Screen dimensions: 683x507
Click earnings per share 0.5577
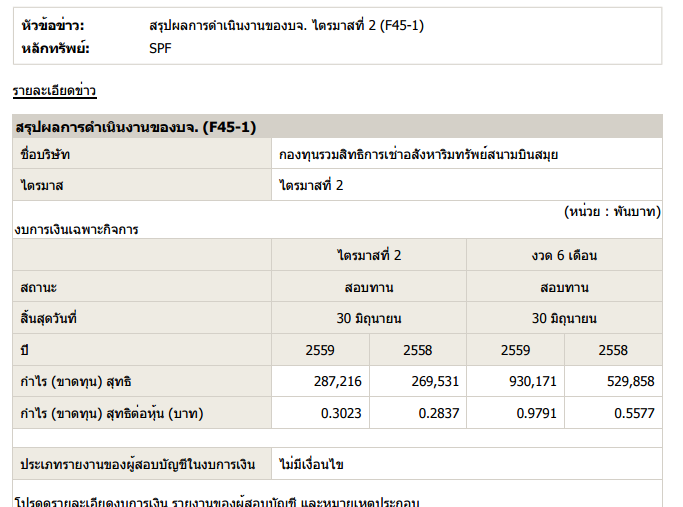[x=635, y=412]
